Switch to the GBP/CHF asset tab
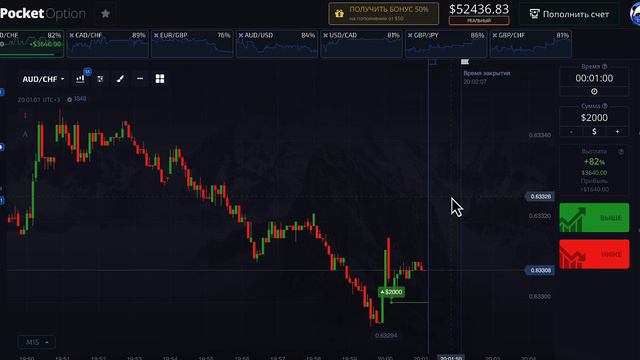This screenshot has width=640, height=360. pyautogui.click(x=531, y=44)
